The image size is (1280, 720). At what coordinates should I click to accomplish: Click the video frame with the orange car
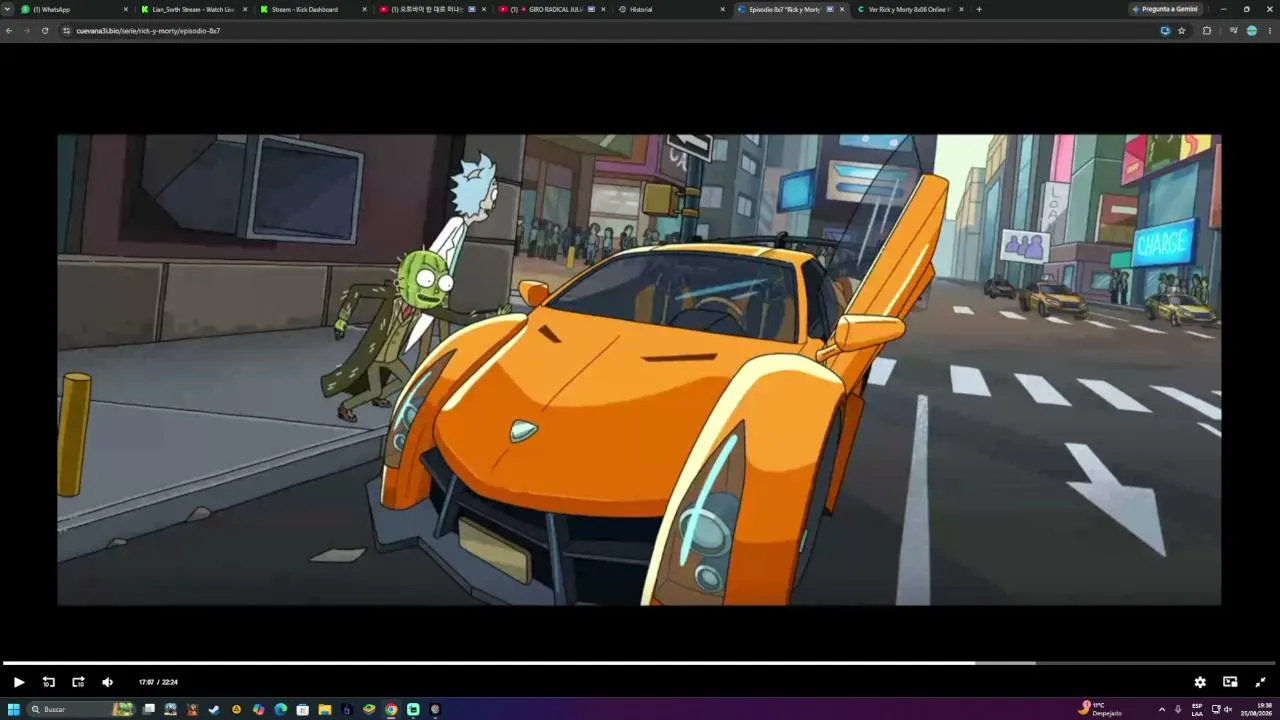tap(639, 370)
